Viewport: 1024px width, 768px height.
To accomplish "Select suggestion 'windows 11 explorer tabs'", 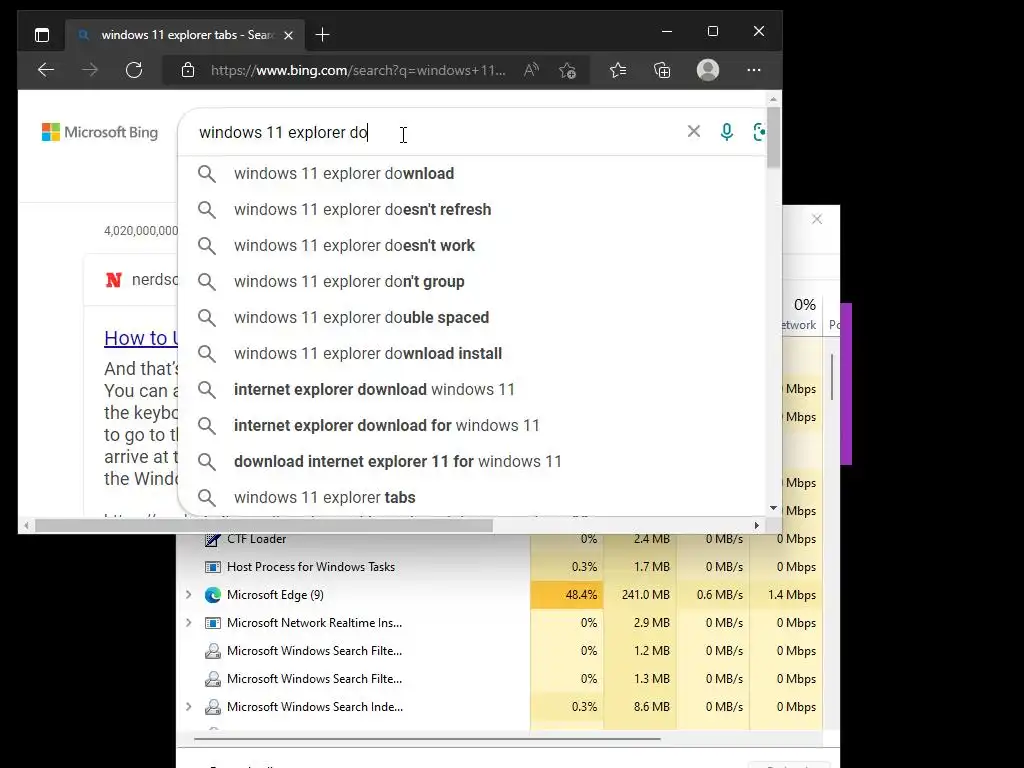I will click(x=472, y=497).
